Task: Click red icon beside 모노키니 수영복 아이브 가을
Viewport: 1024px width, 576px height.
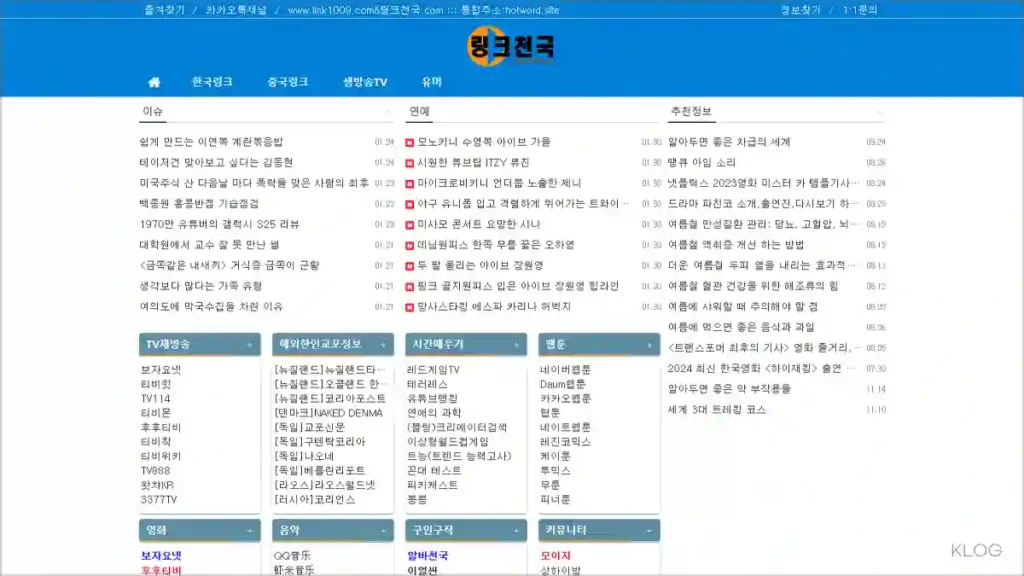Action: [x=410, y=142]
